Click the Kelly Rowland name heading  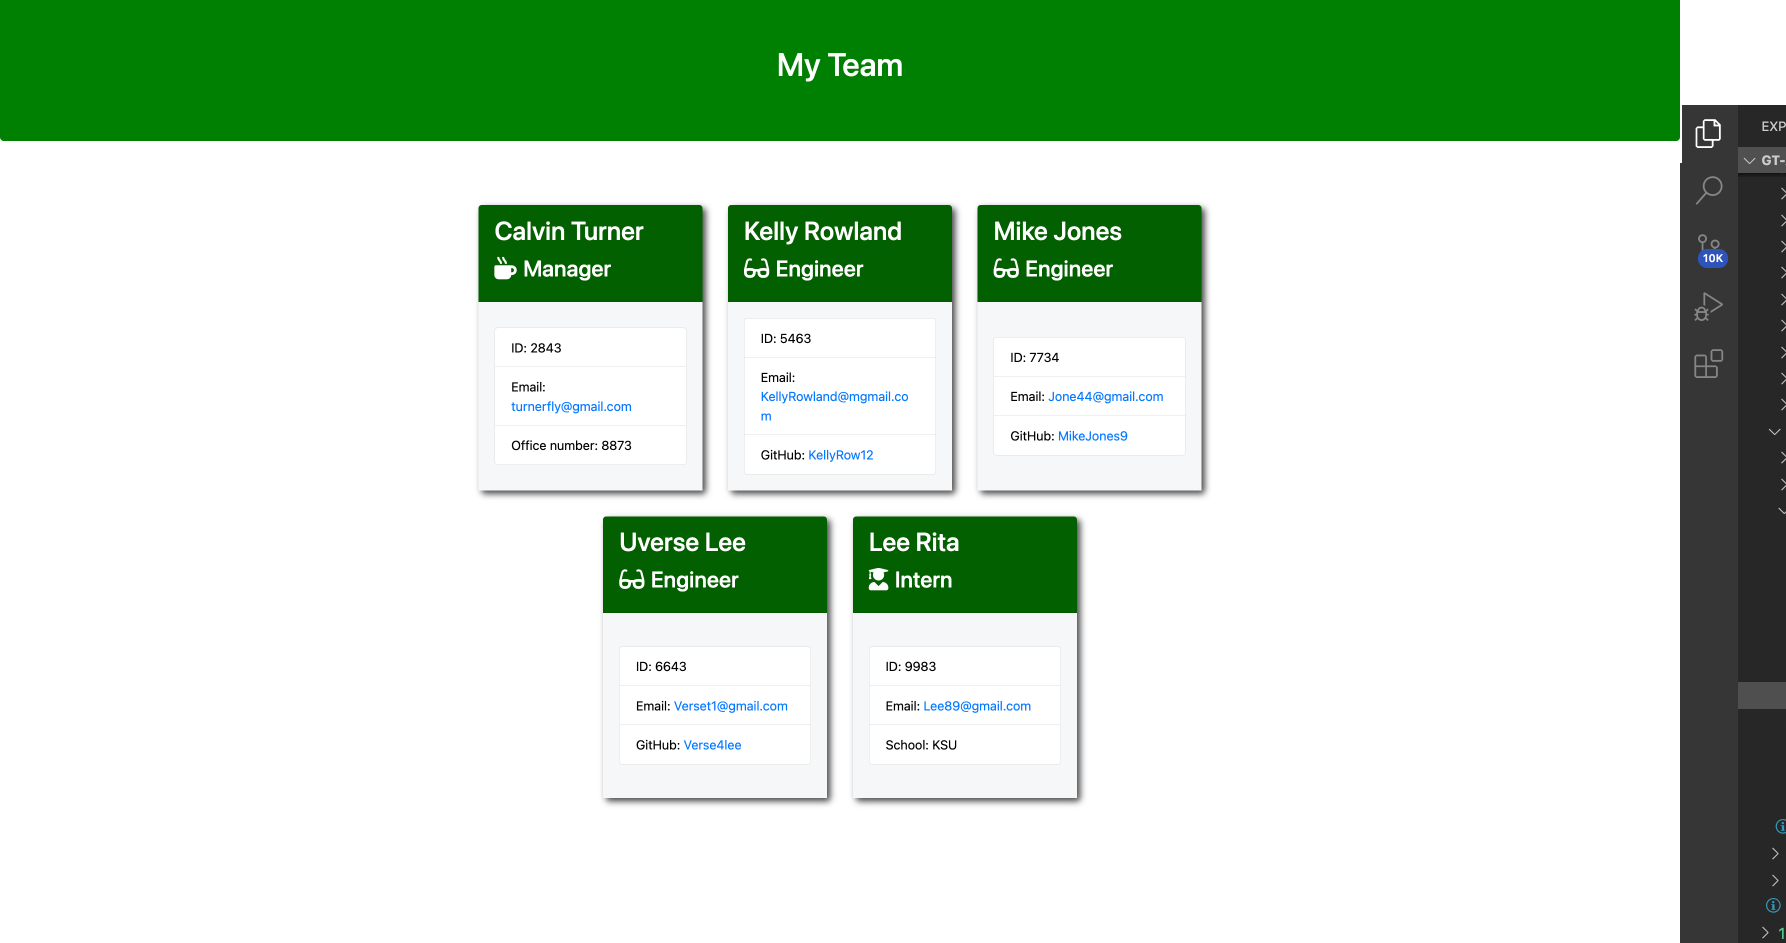click(823, 231)
